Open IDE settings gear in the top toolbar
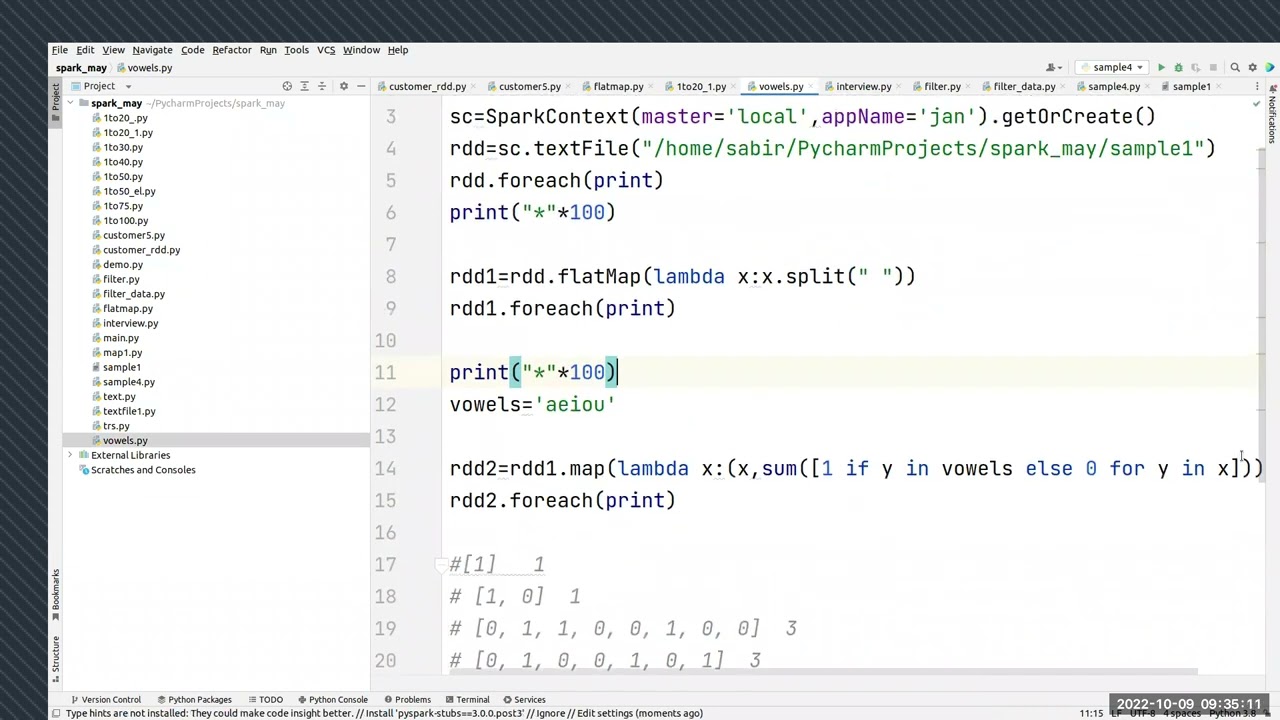 (1252, 68)
